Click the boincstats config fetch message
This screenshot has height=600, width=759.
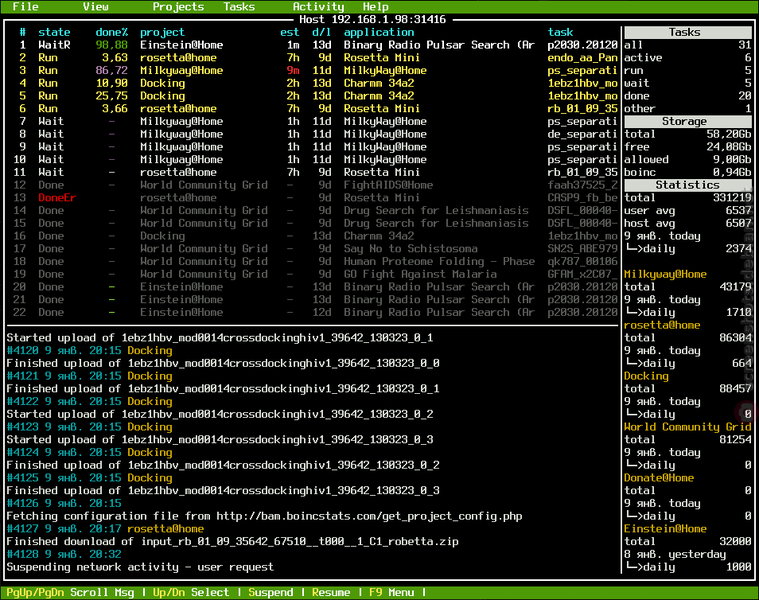tap(264, 516)
